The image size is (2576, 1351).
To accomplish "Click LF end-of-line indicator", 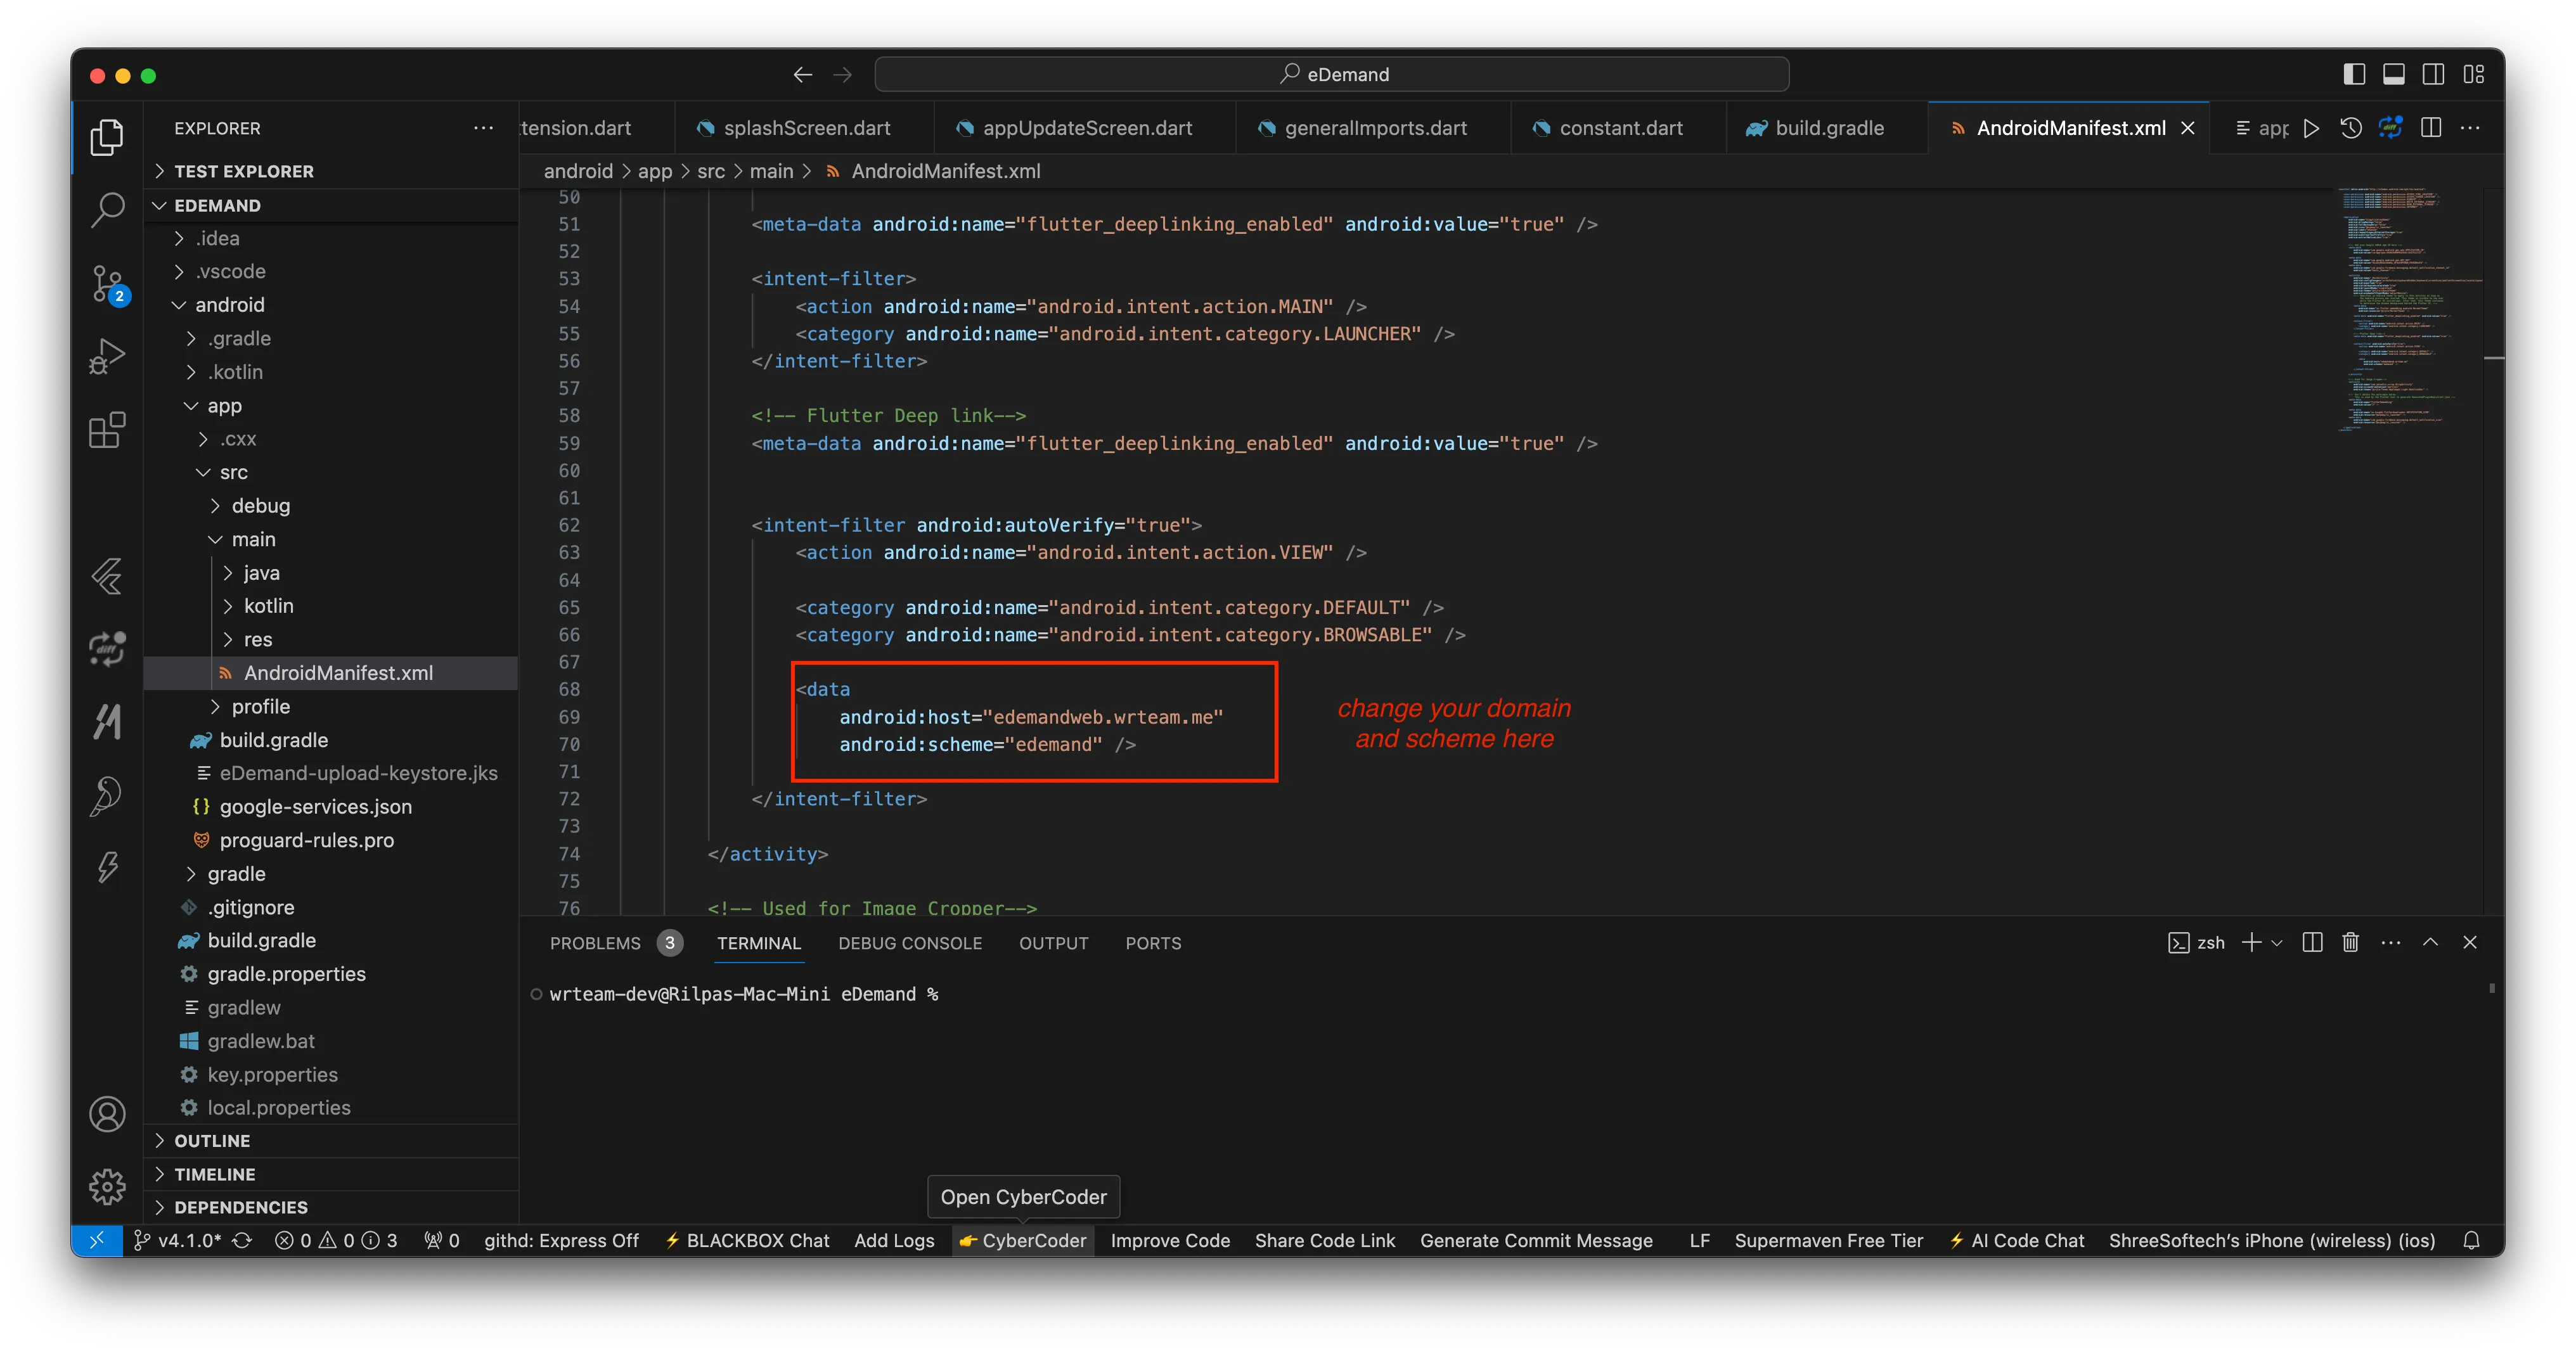I will (1699, 1240).
